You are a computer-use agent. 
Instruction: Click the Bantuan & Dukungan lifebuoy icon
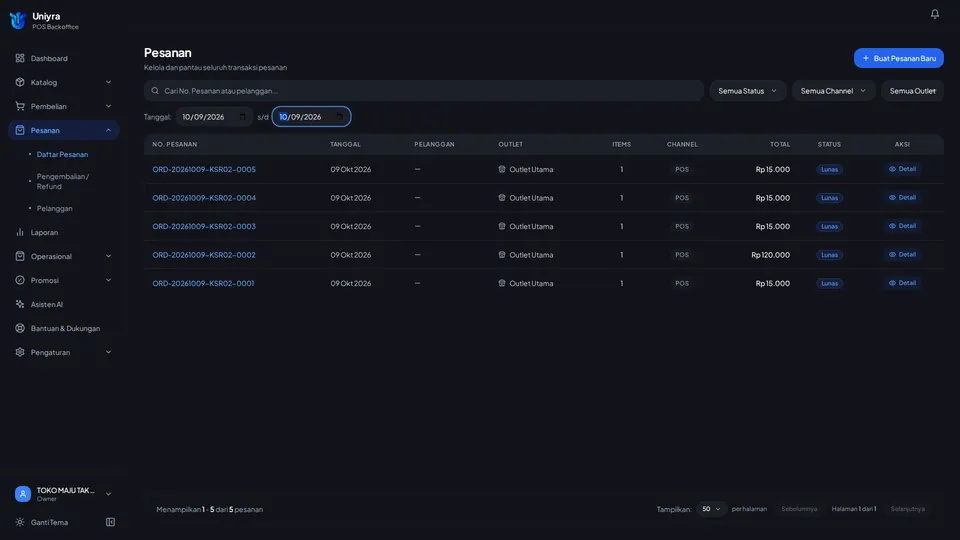pos(20,328)
